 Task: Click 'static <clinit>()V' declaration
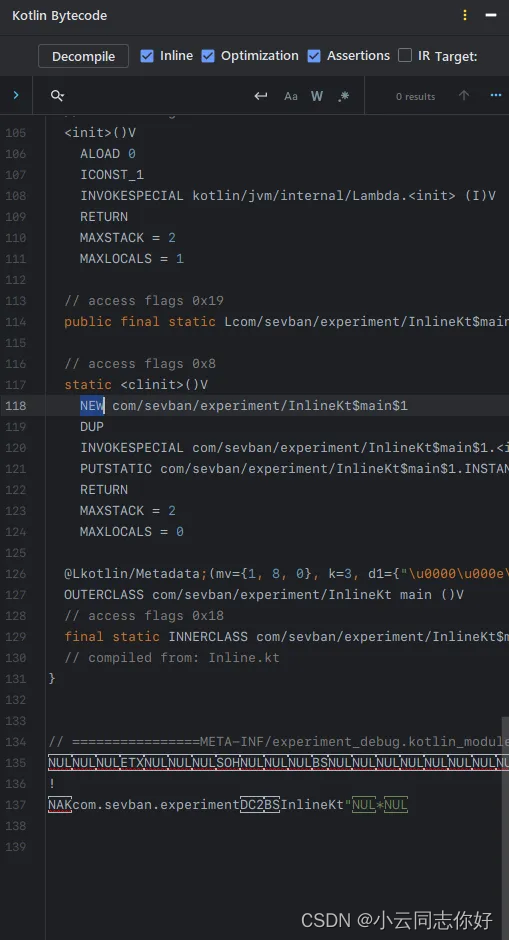(x=136, y=385)
